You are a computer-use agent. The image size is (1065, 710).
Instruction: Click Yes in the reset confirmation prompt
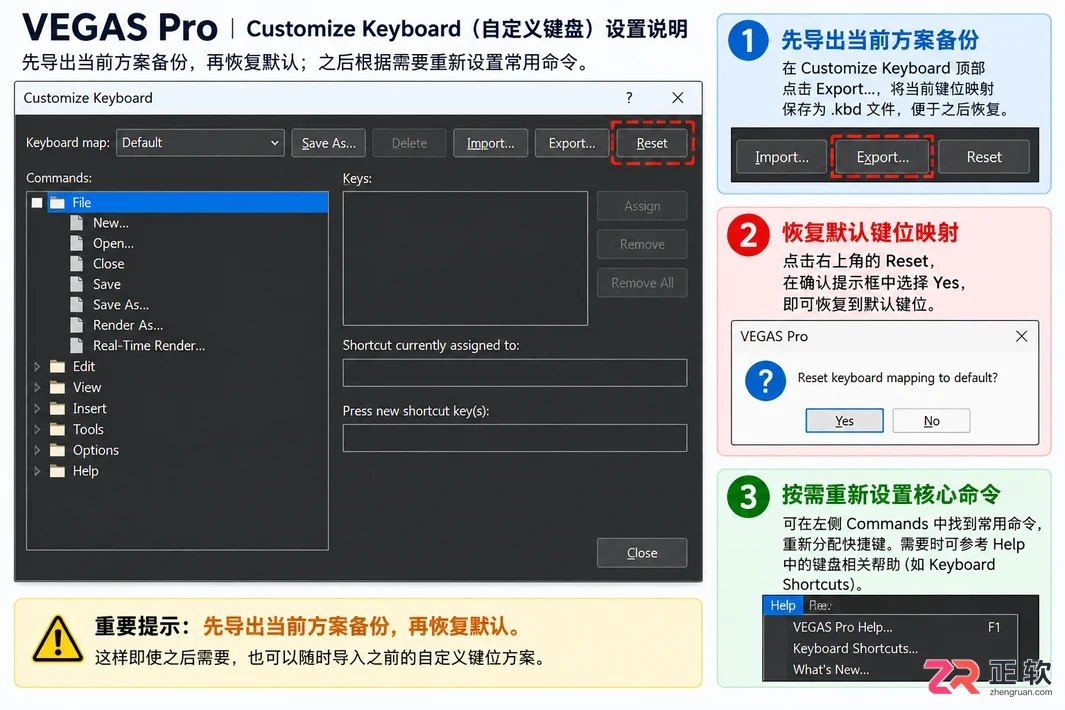[844, 421]
